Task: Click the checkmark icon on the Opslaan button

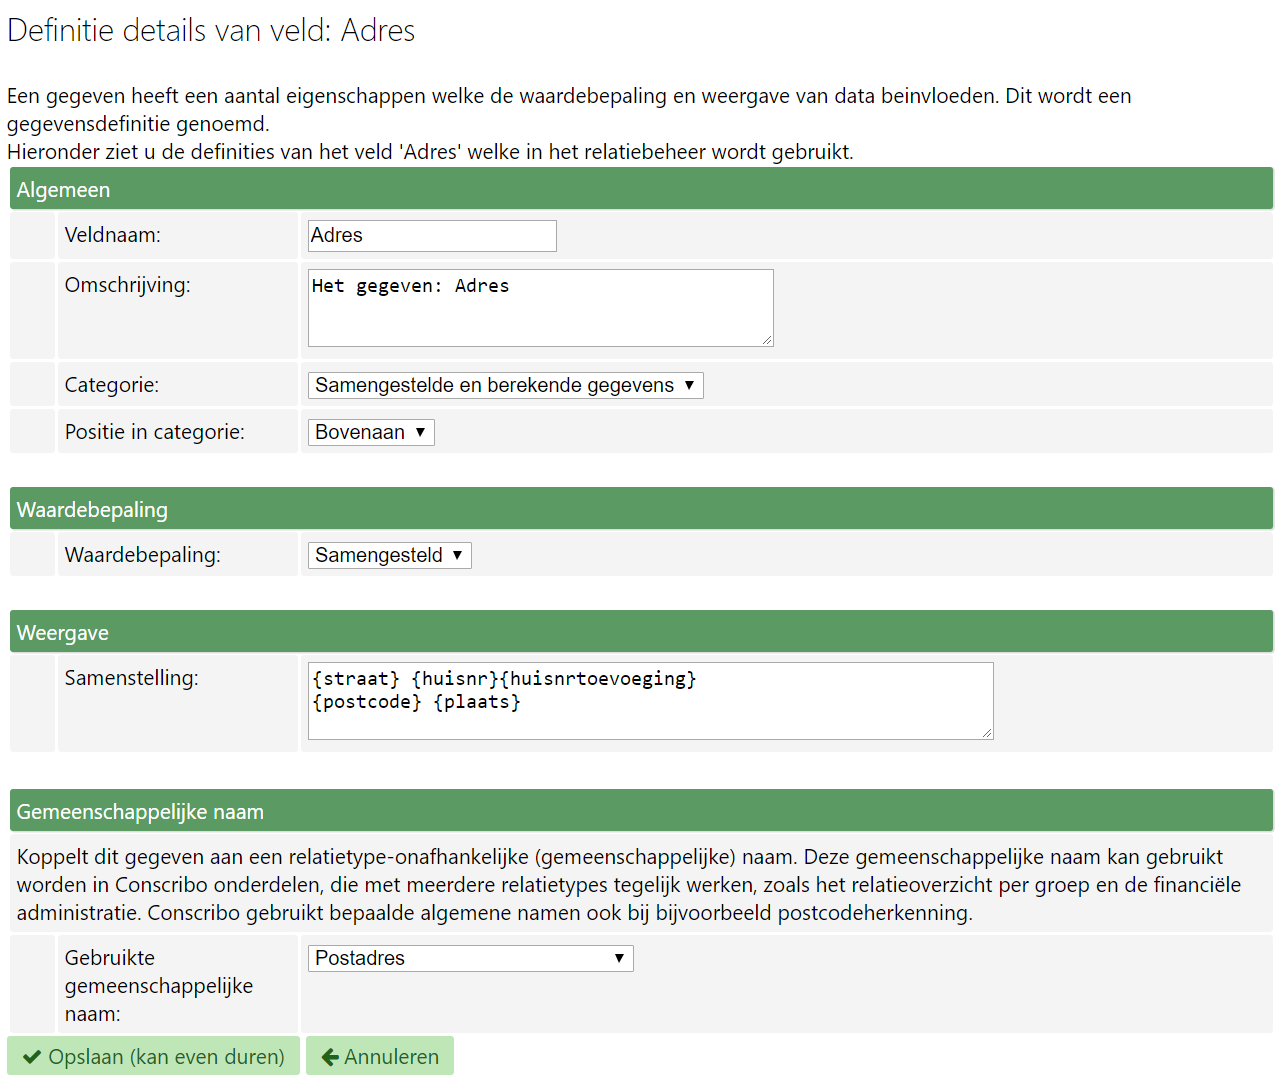Action: click(x=32, y=1057)
